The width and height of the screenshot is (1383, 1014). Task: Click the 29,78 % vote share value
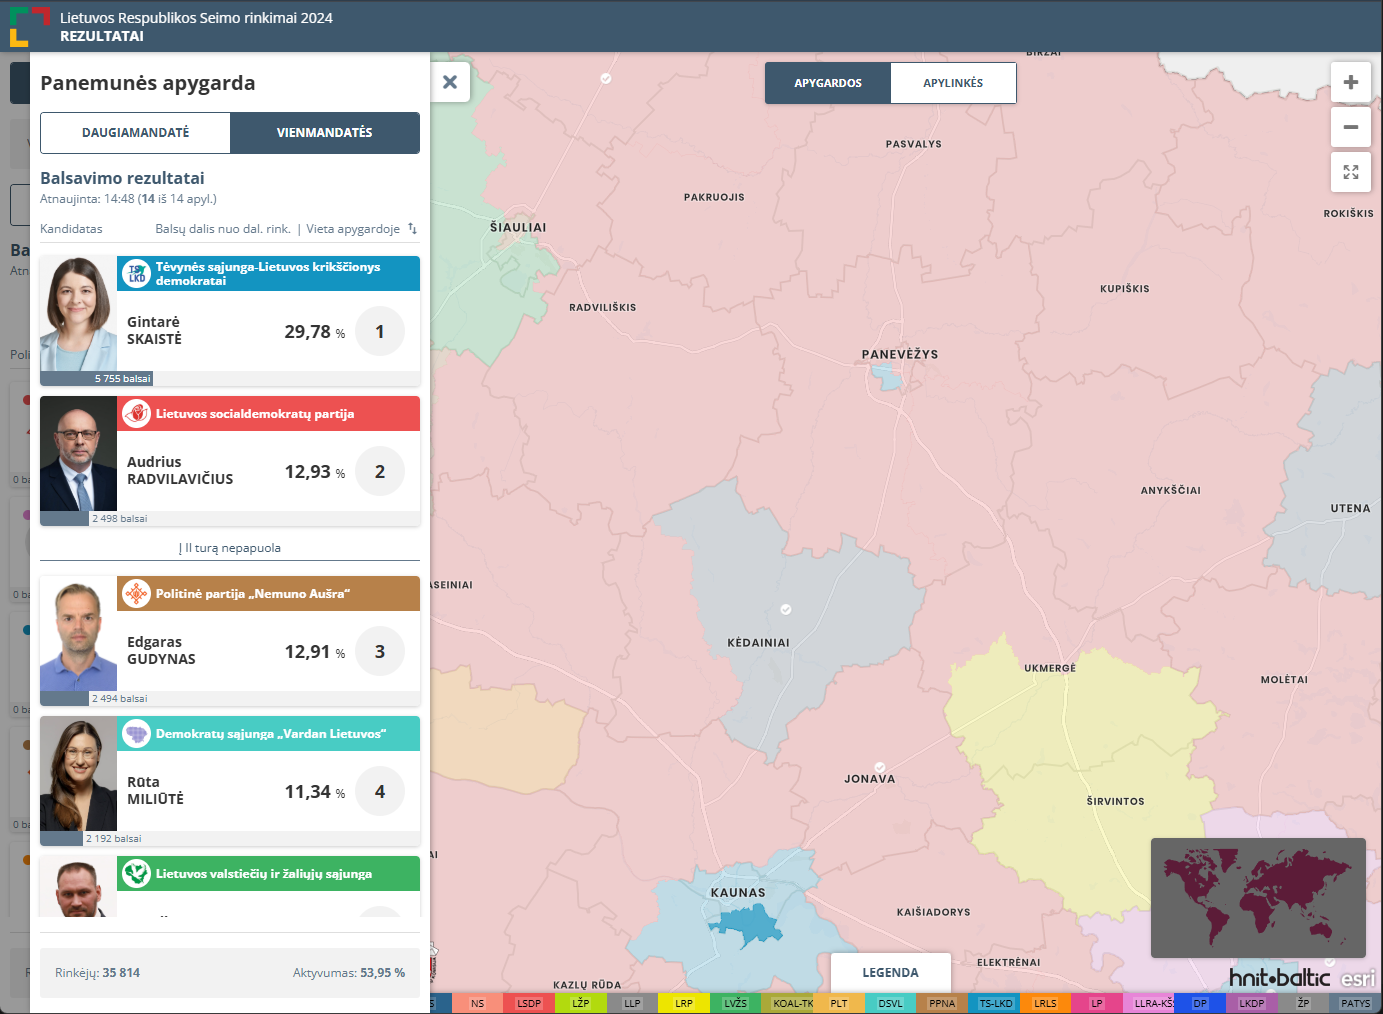pos(315,332)
